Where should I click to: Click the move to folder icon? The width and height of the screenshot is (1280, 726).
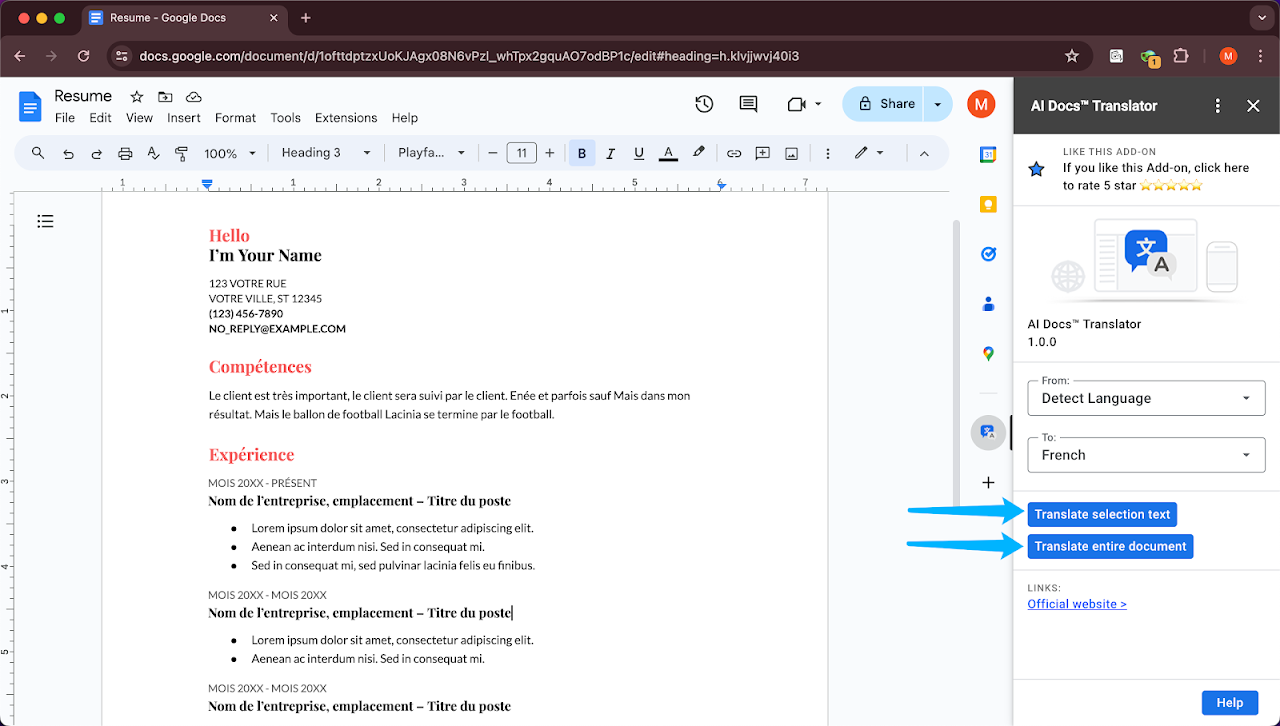165,97
